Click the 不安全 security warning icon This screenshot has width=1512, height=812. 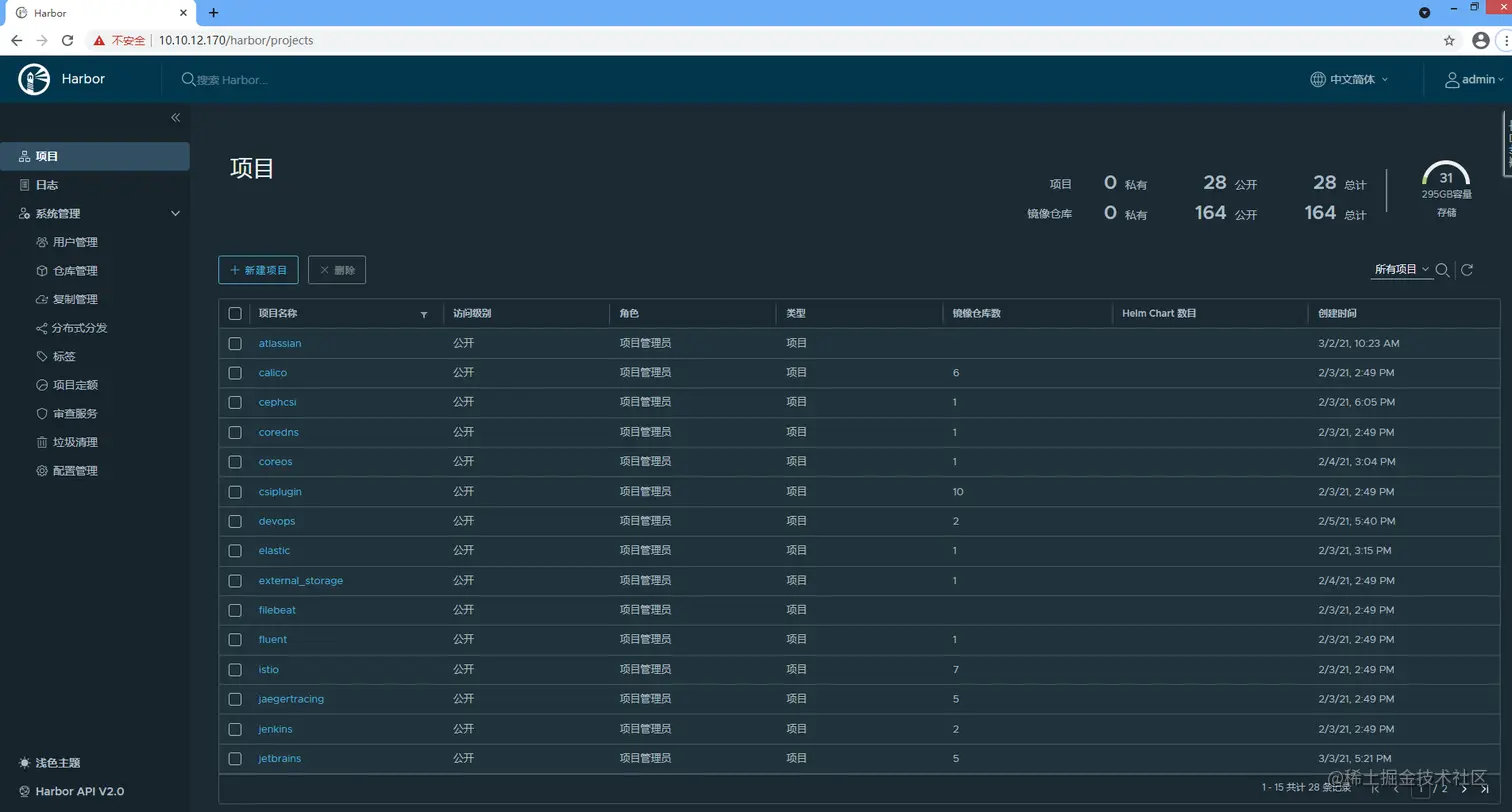click(99, 41)
